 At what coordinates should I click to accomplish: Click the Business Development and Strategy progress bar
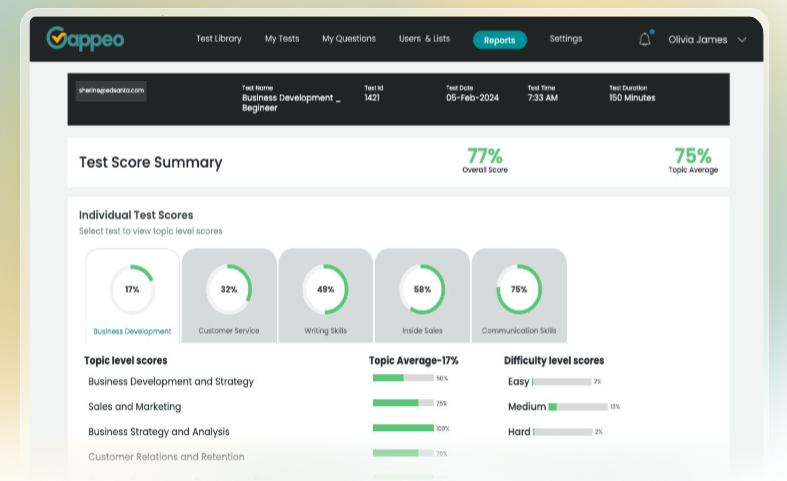pos(402,378)
